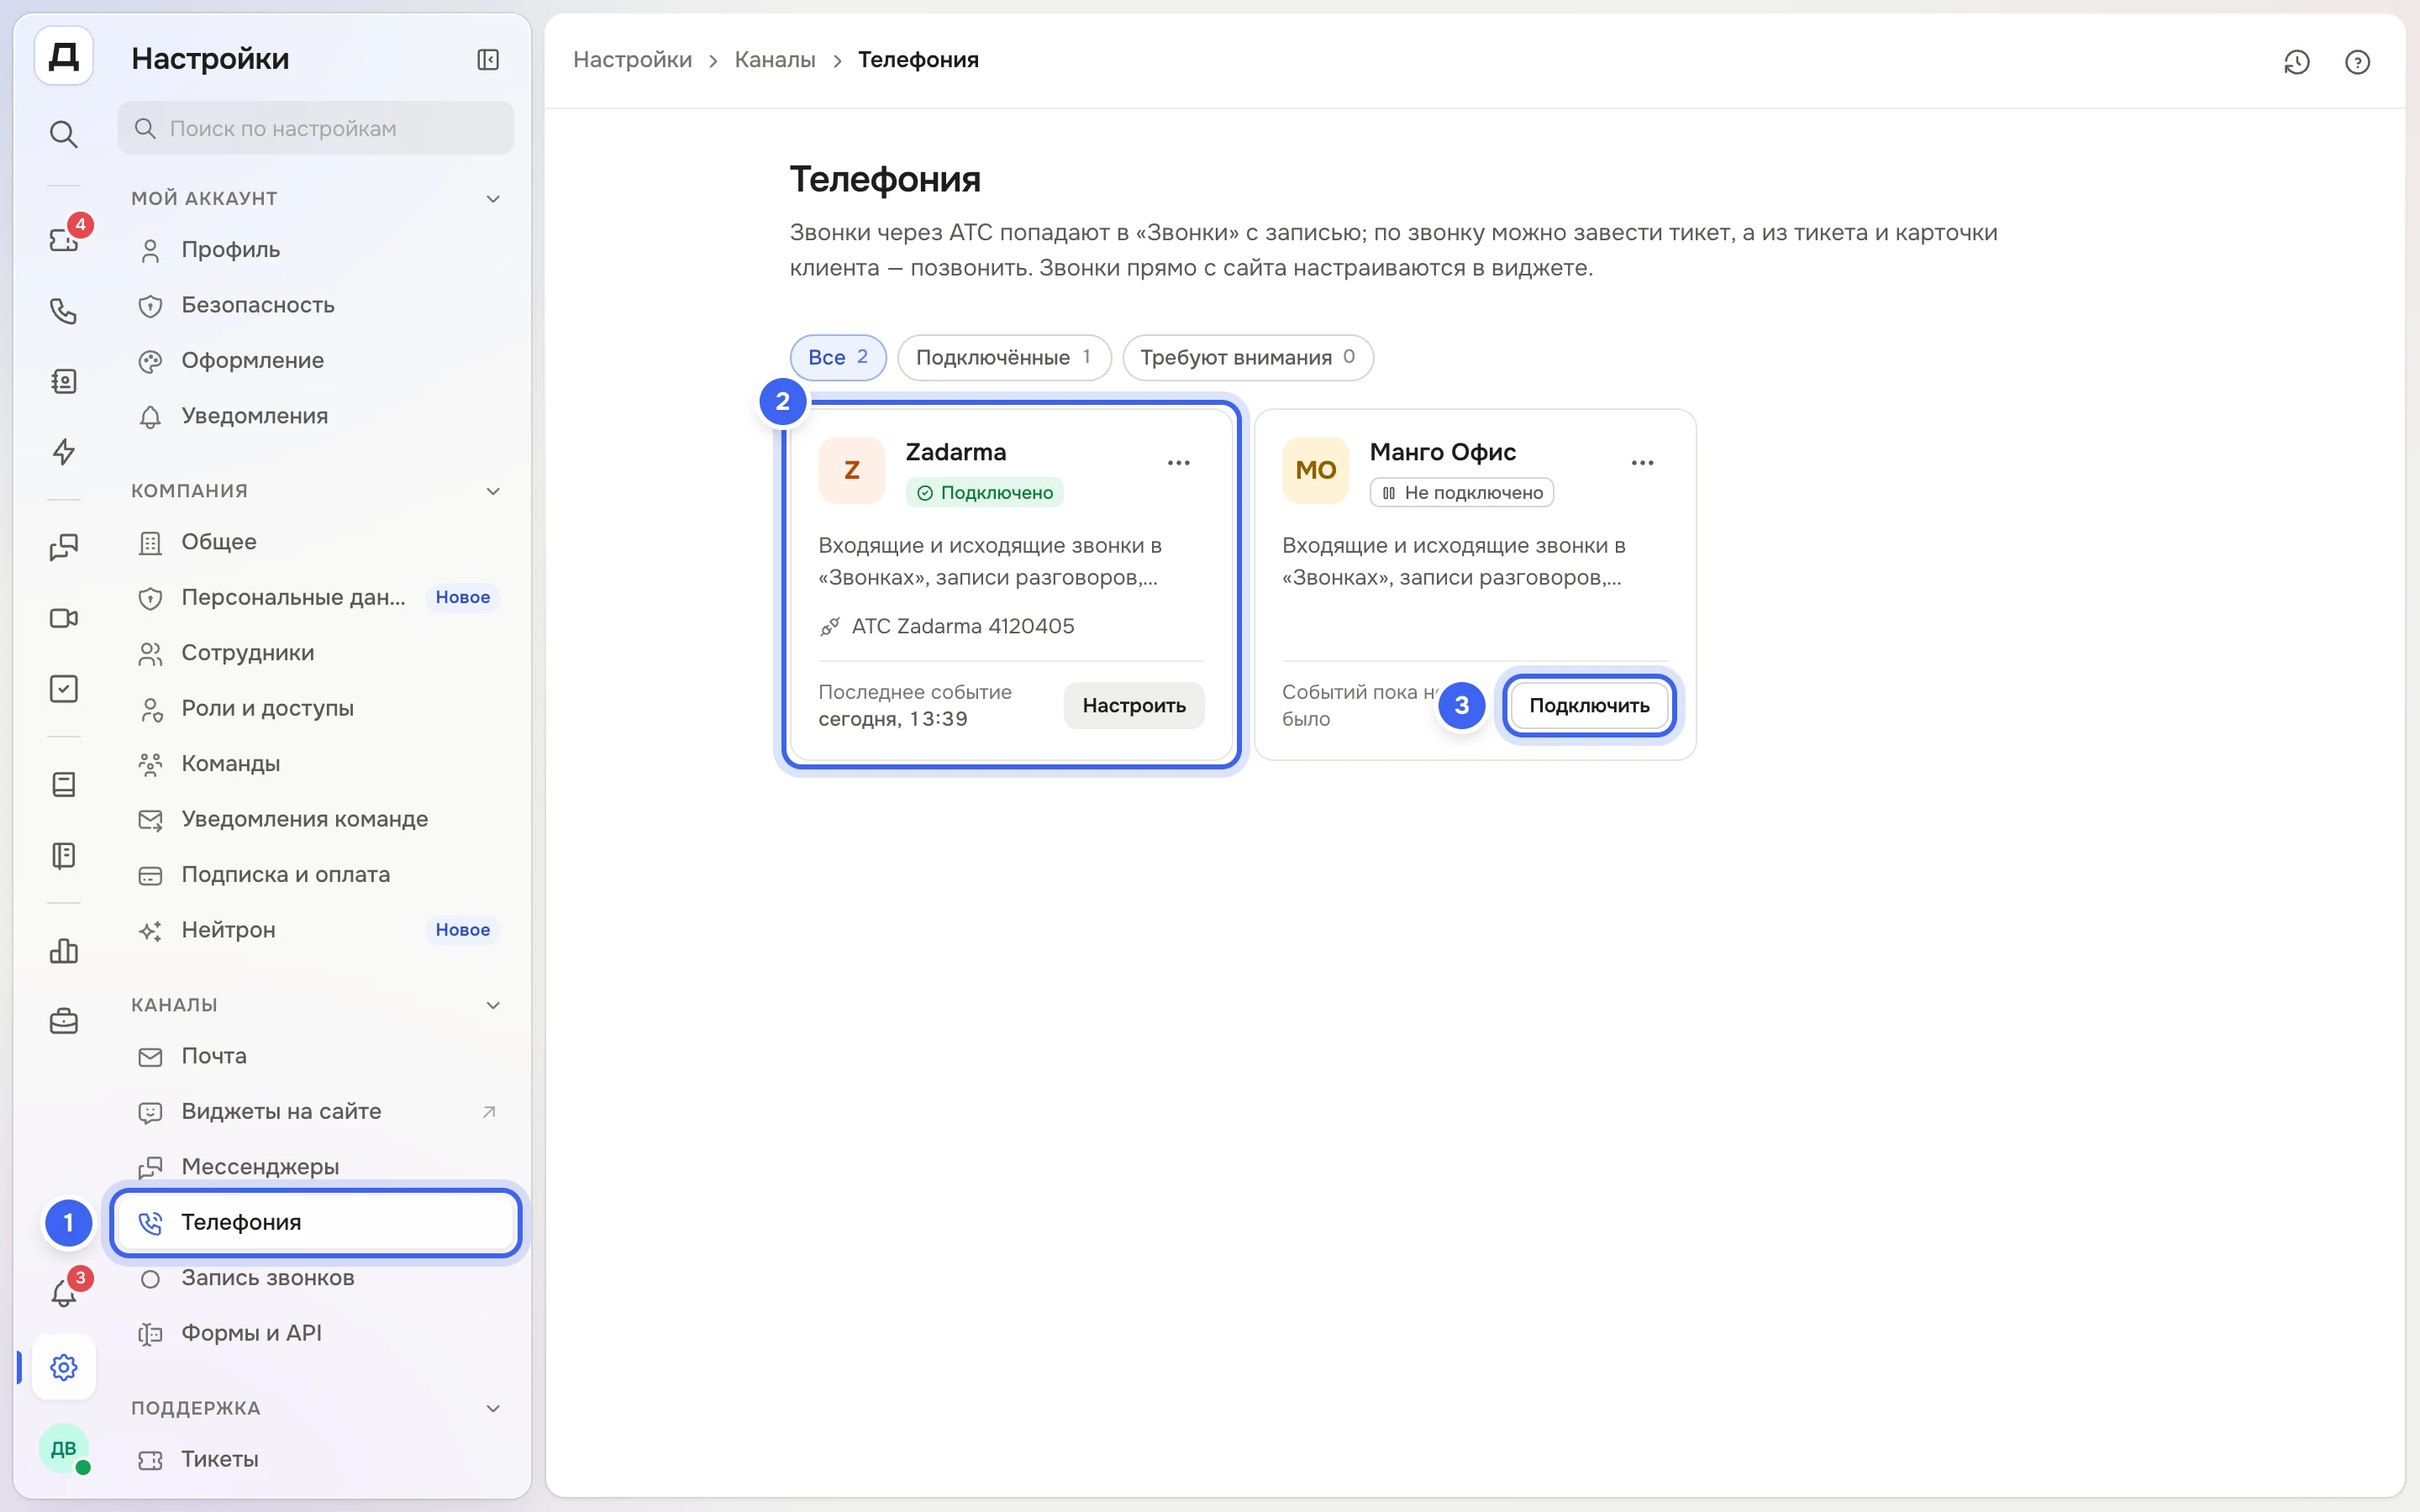
Task: Select the Все filter tab
Action: point(838,357)
